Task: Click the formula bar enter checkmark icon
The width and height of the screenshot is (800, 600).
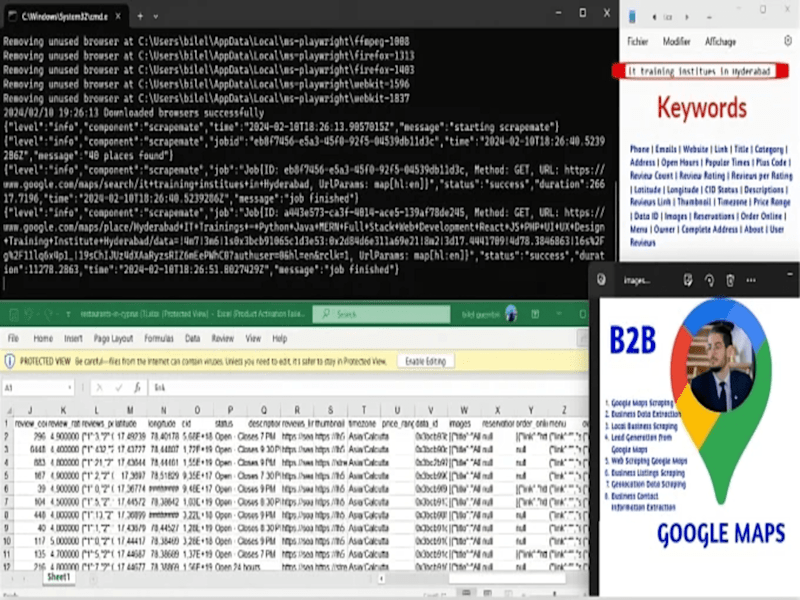Action: tap(118, 388)
